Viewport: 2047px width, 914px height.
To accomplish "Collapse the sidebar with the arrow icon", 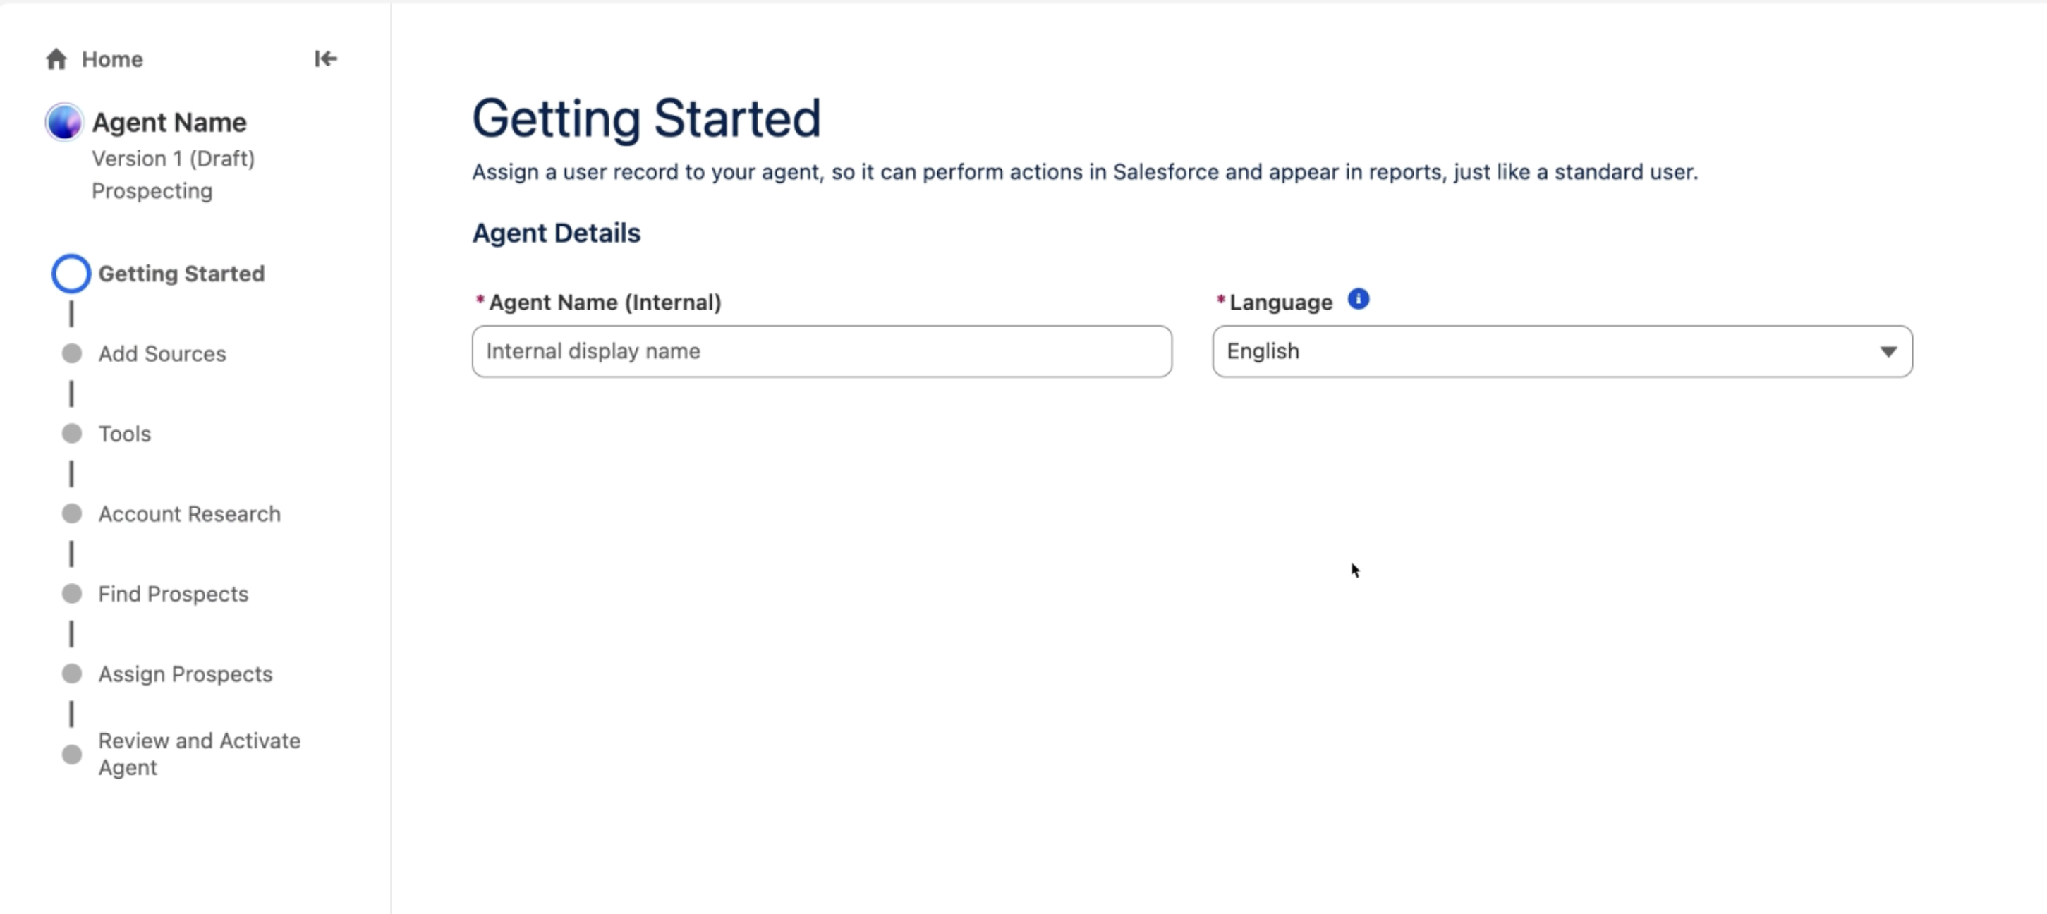I will tap(325, 59).
